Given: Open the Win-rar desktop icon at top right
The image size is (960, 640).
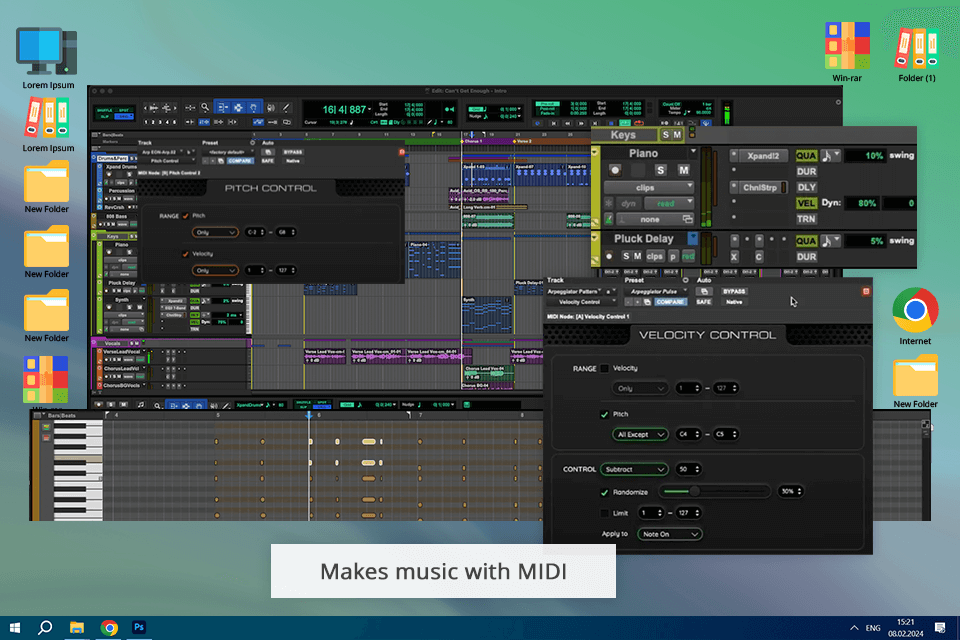Looking at the screenshot, I should [x=847, y=51].
